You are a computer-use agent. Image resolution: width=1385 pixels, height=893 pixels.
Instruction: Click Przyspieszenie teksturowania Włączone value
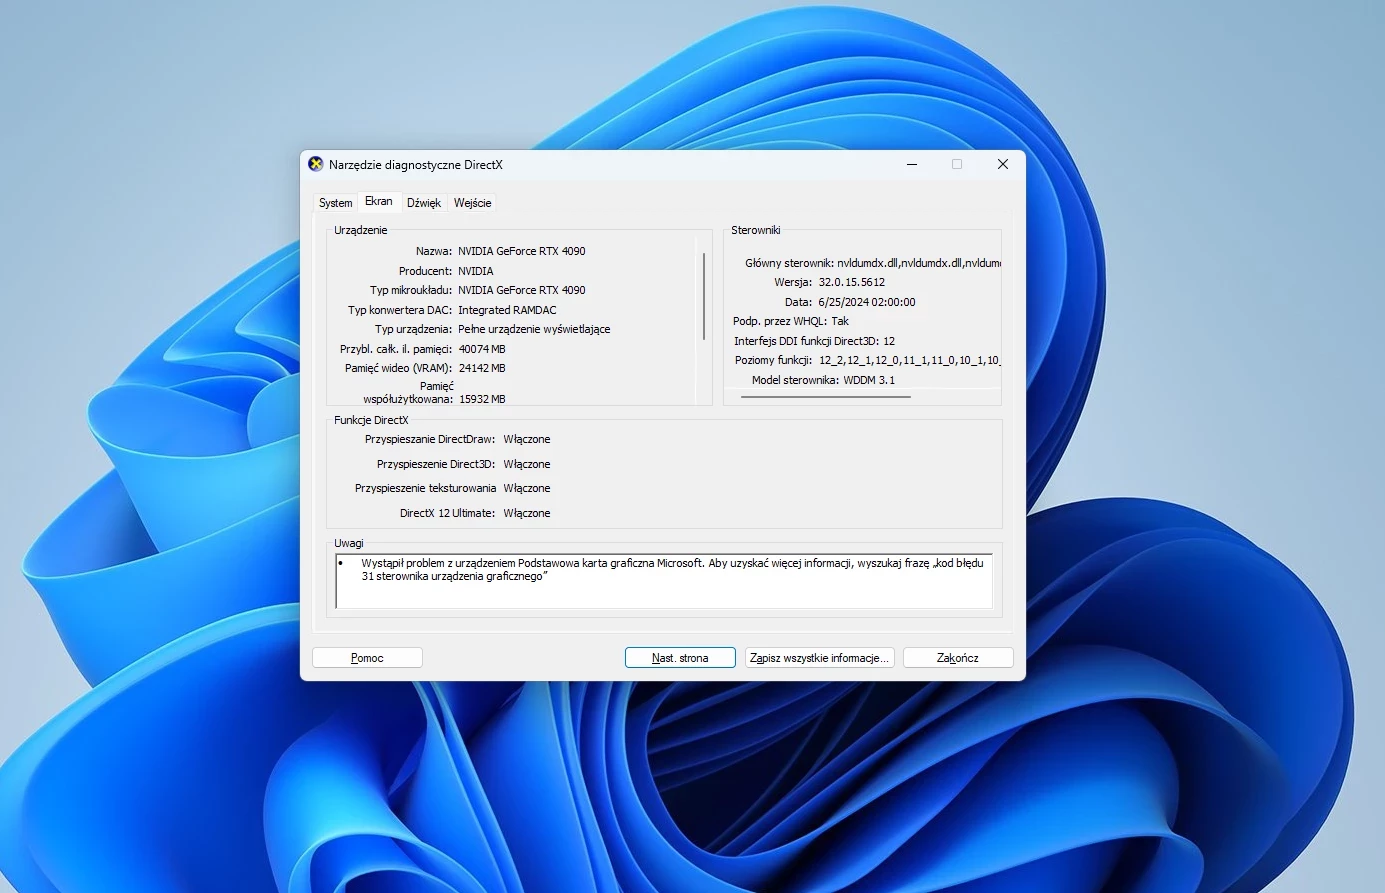coord(527,488)
